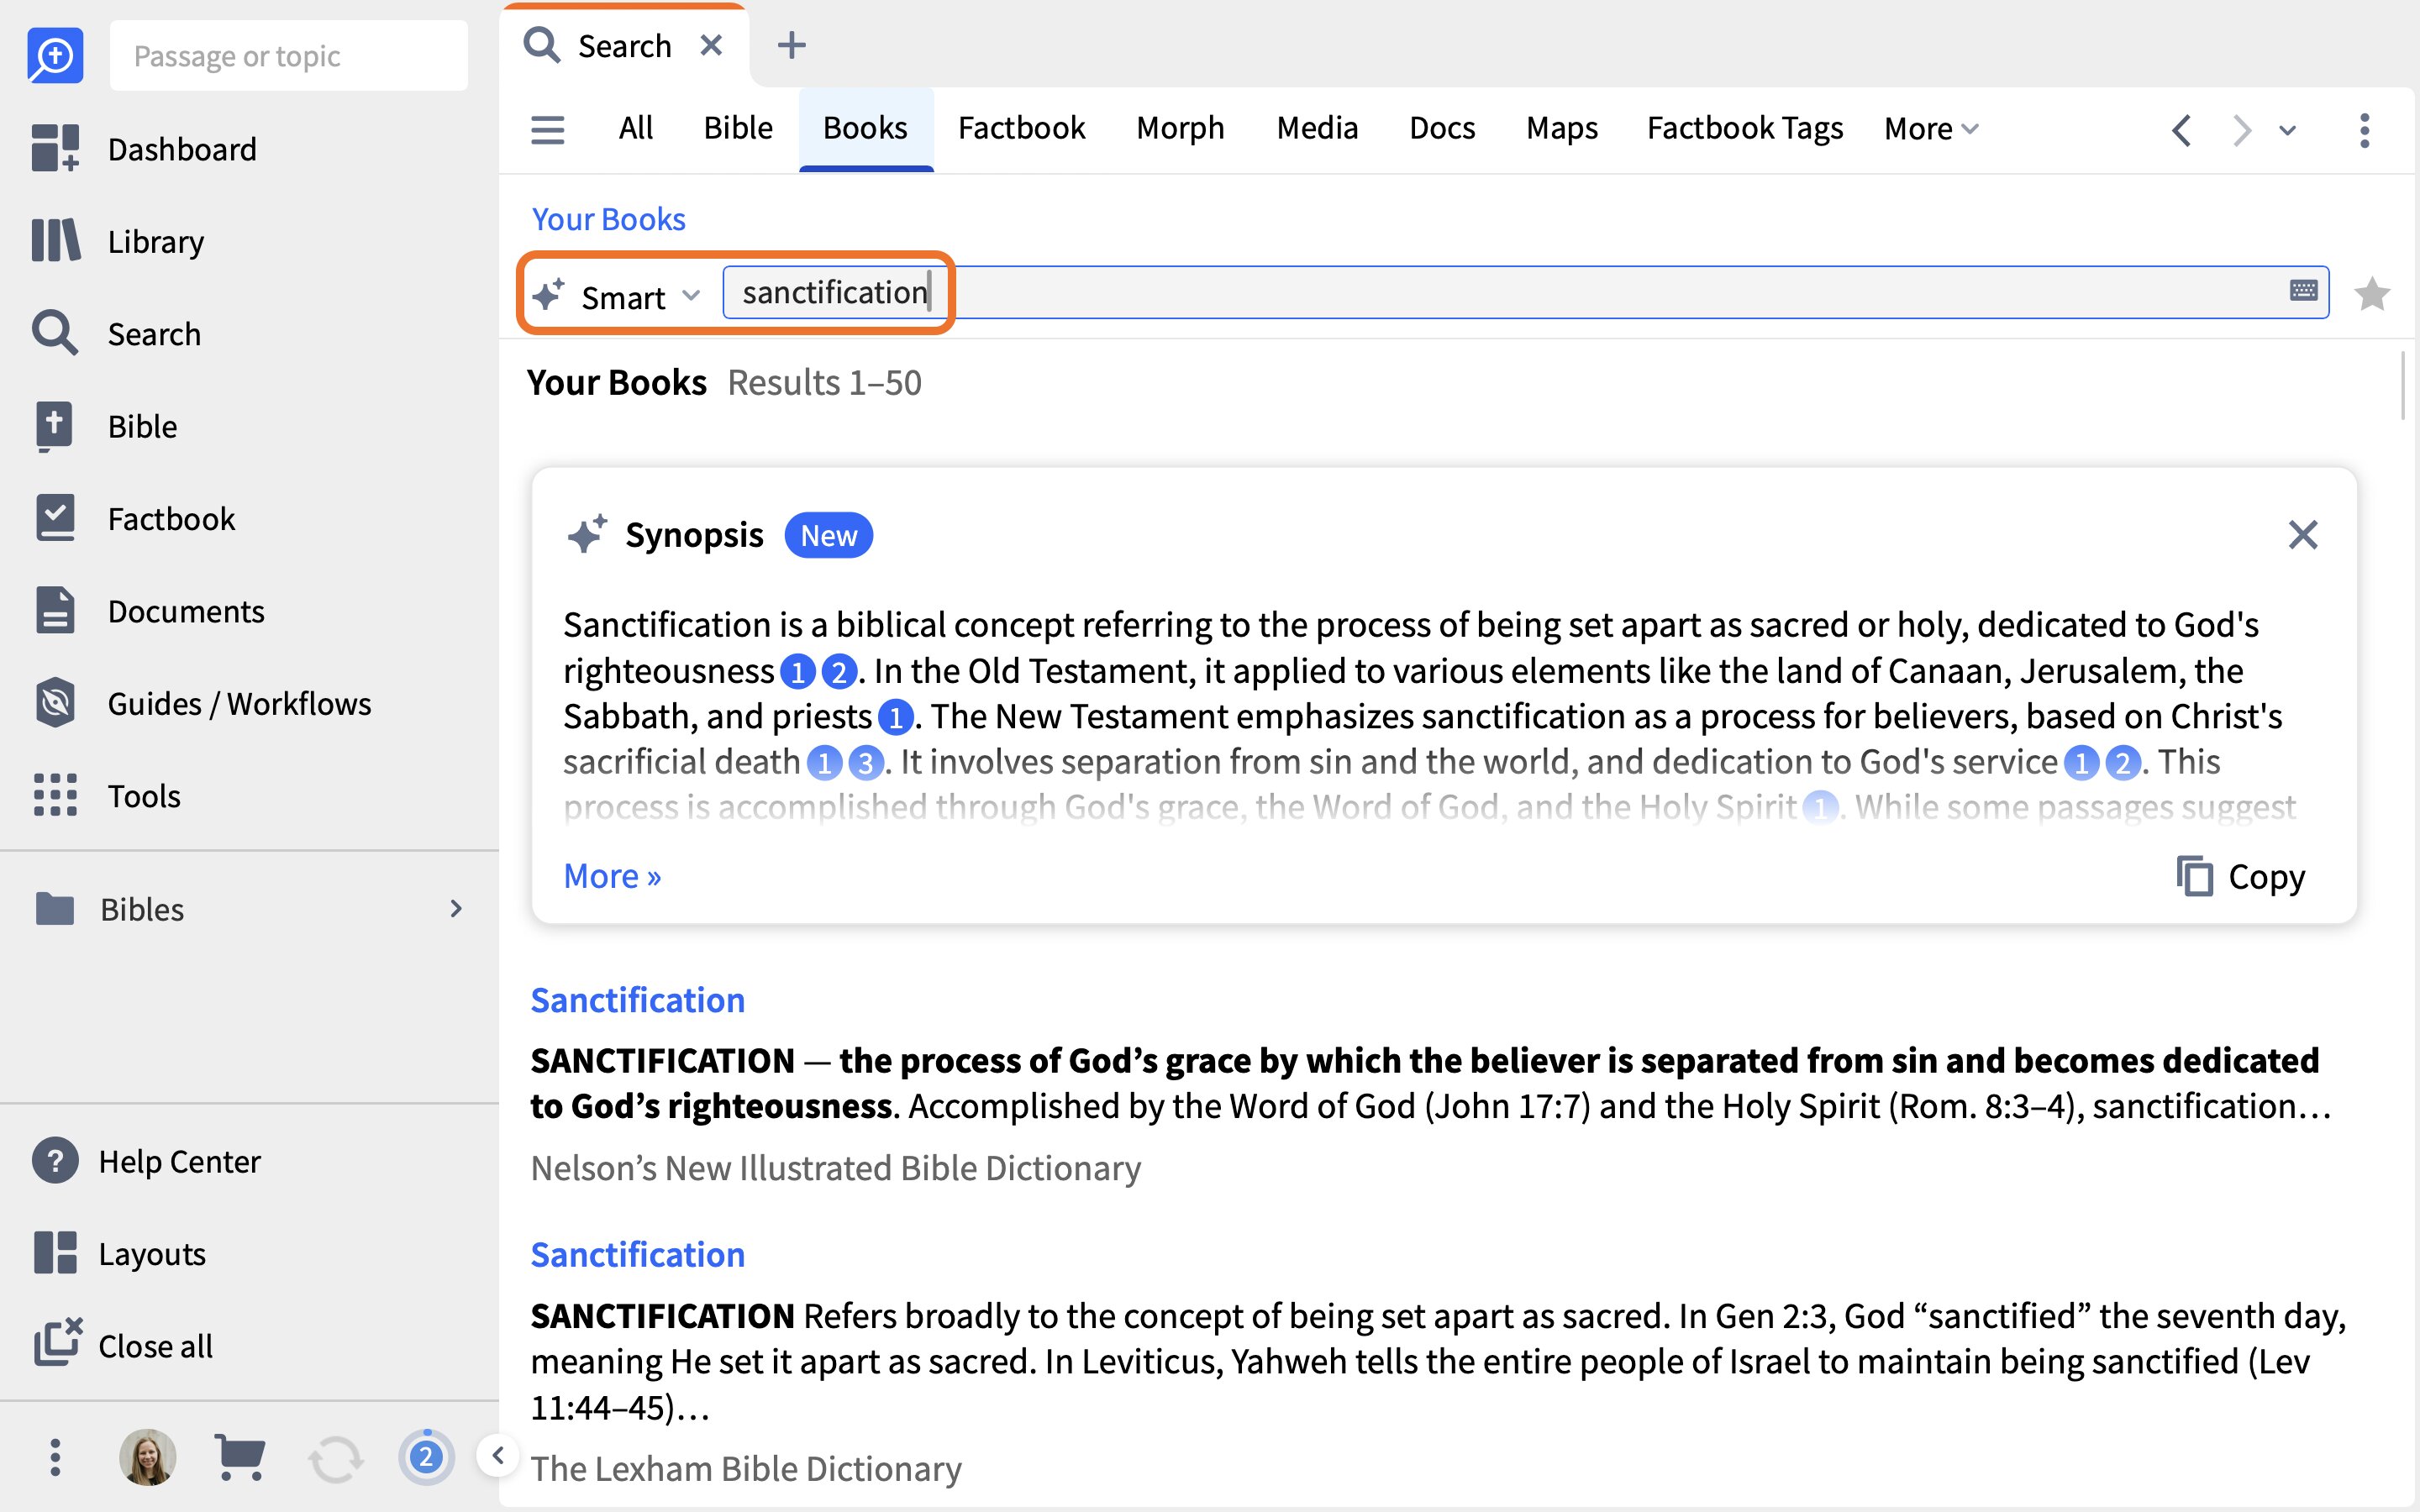The width and height of the screenshot is (2420, 1512).
Task: Dismiss the Synopsis card
Action: (2303, 535)
